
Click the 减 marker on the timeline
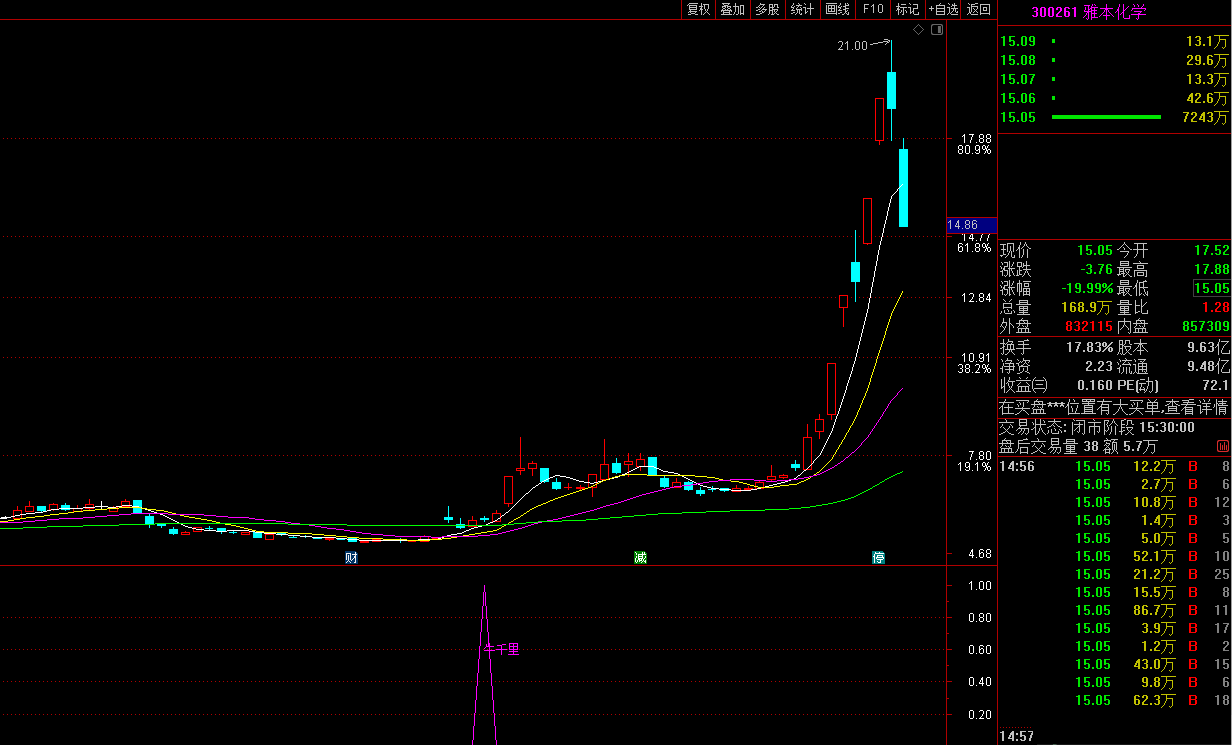tap(640, 557)
